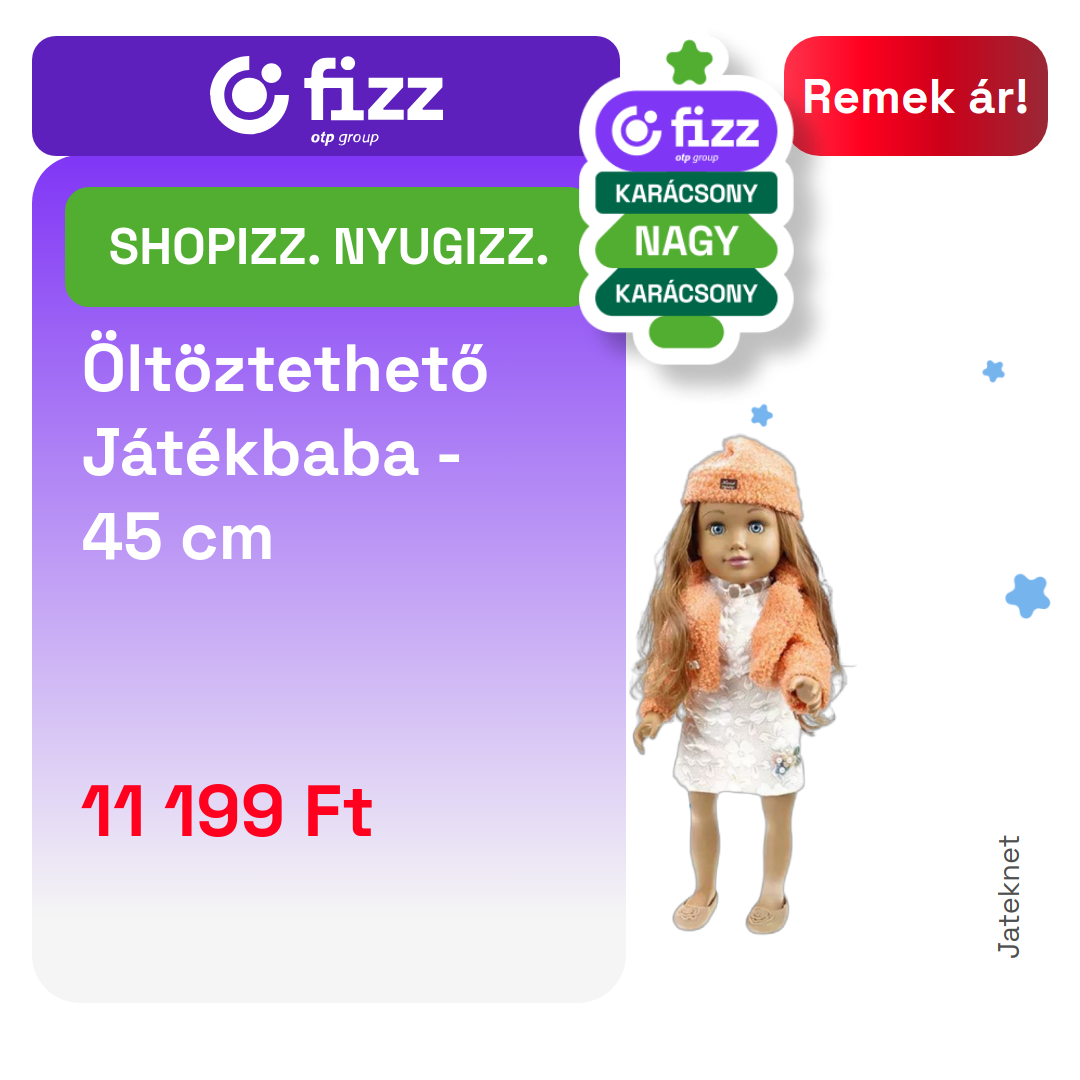This screenshot has width=1080, height=1080.
Task: Click the SHOPIZZ. NYUGIZZ. green banner
Action: pyautogui.click(x=329, y=247)
